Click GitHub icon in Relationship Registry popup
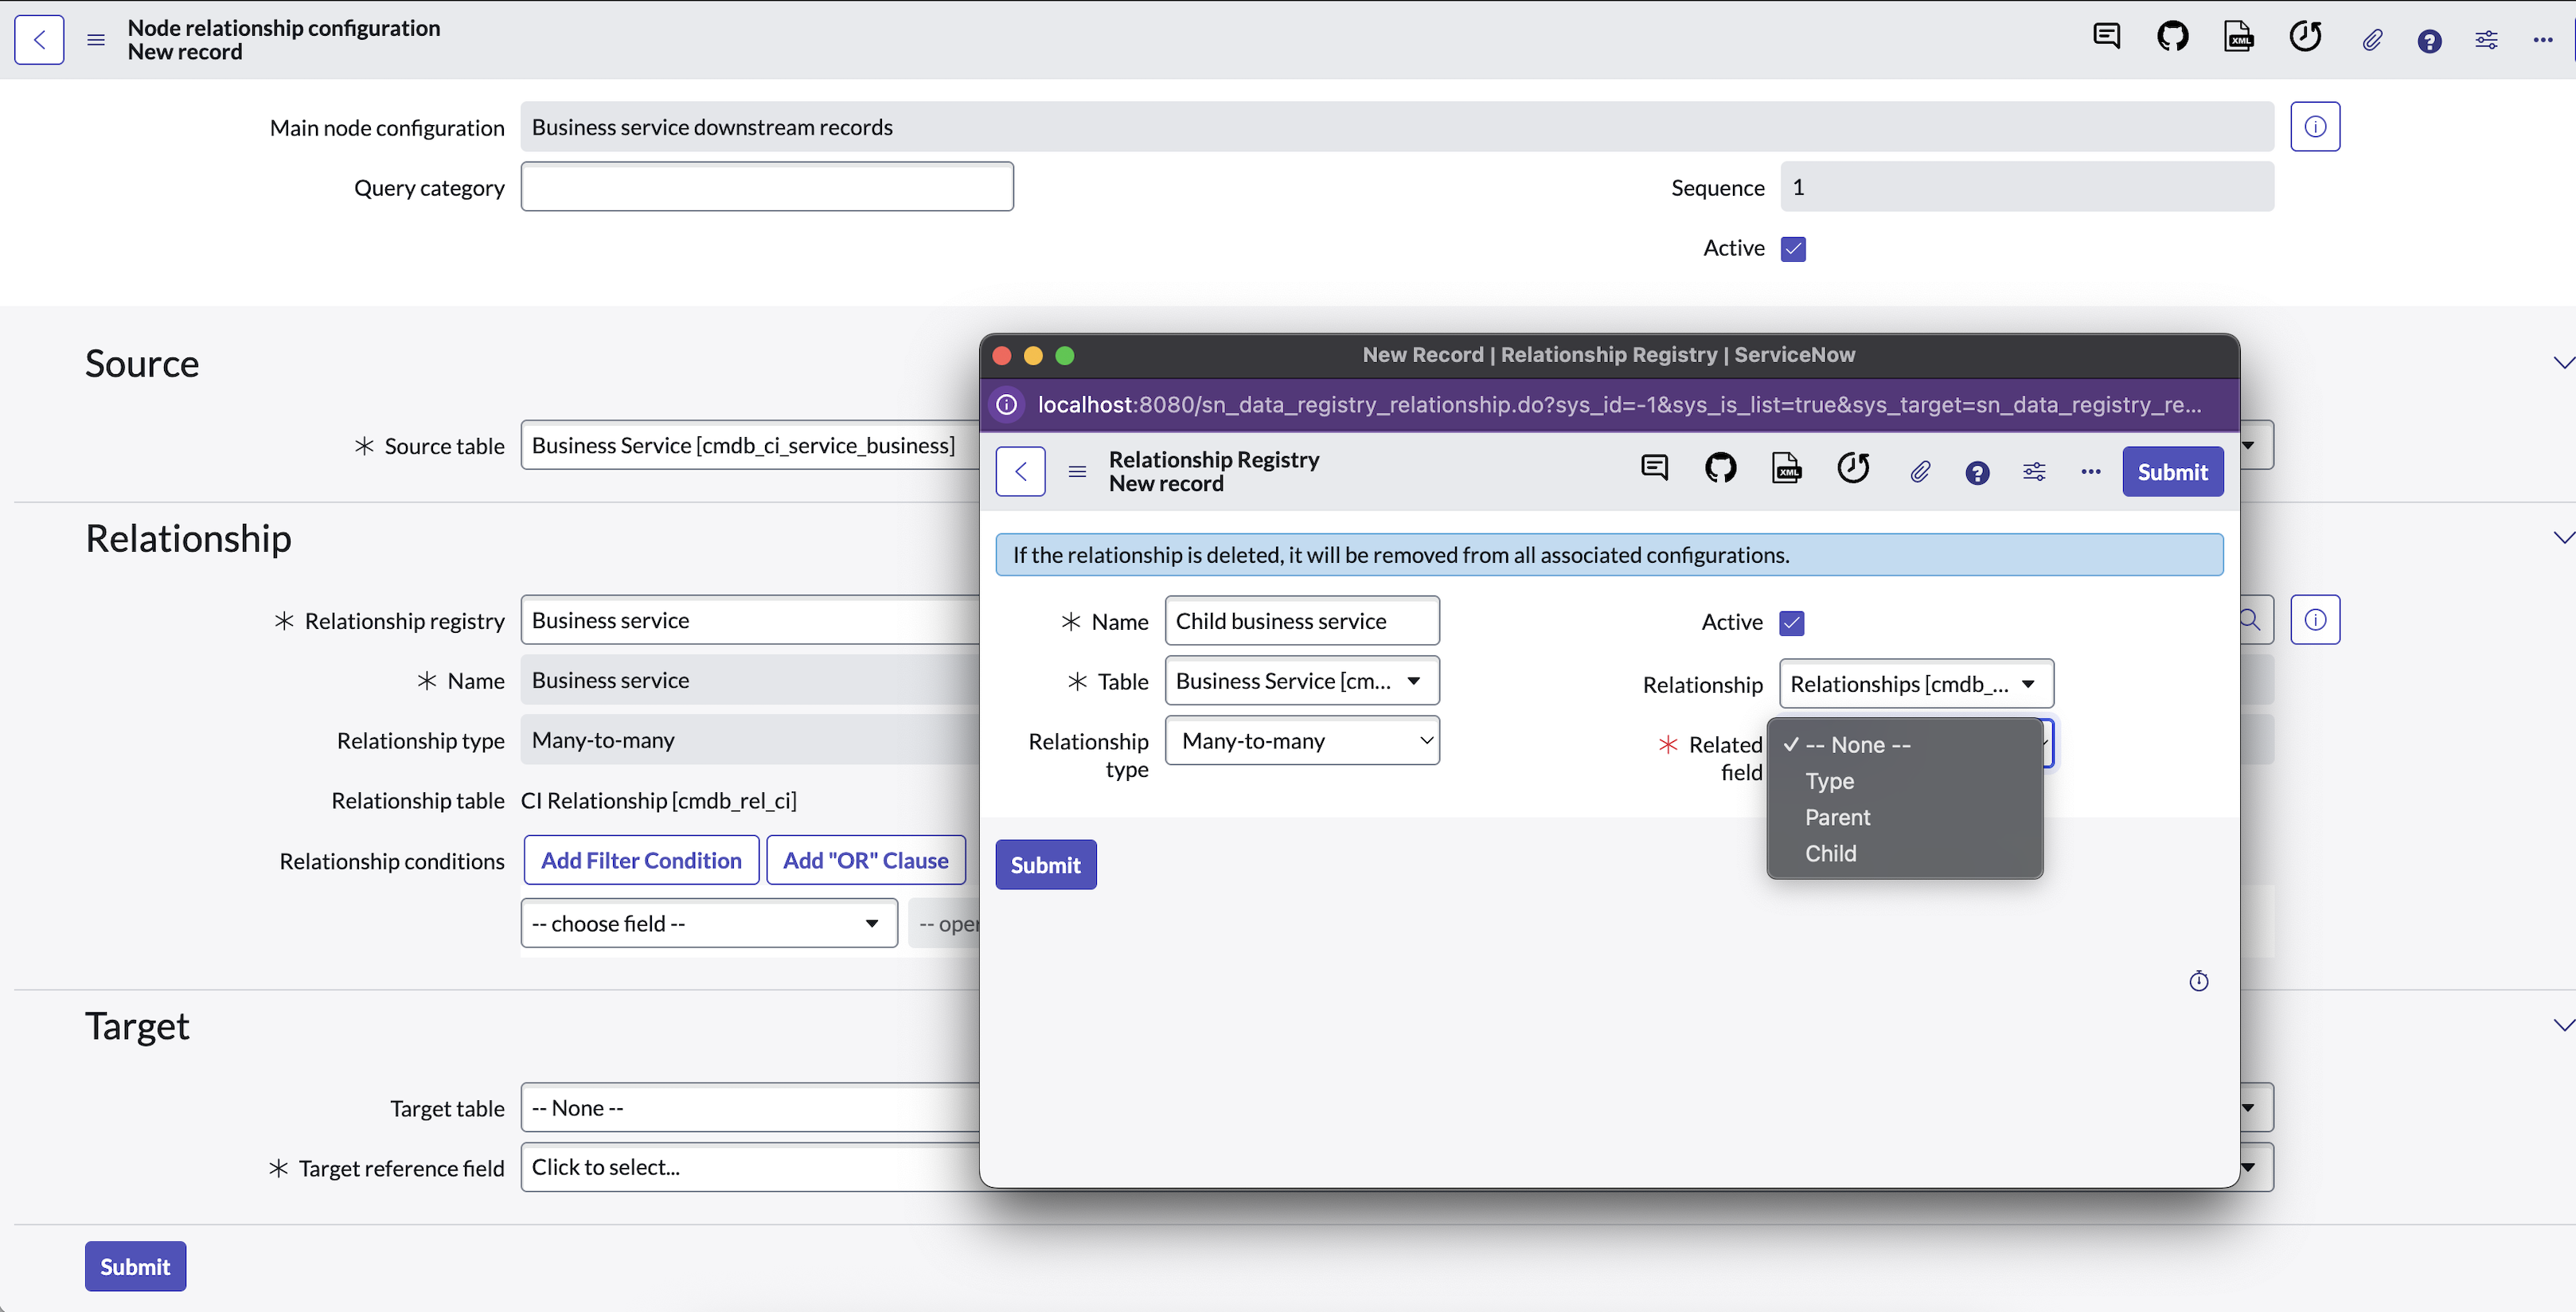This screenshot has height=1312, width=2576. tap(1720, 468)
